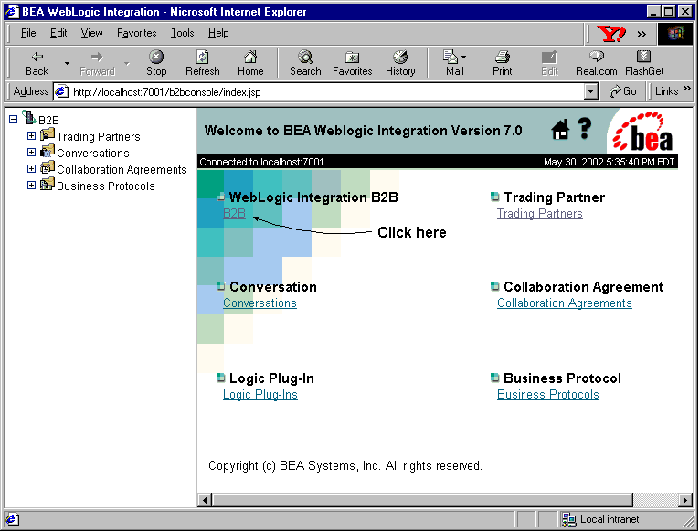
Task: Click the B2B link
Action: 234,213
